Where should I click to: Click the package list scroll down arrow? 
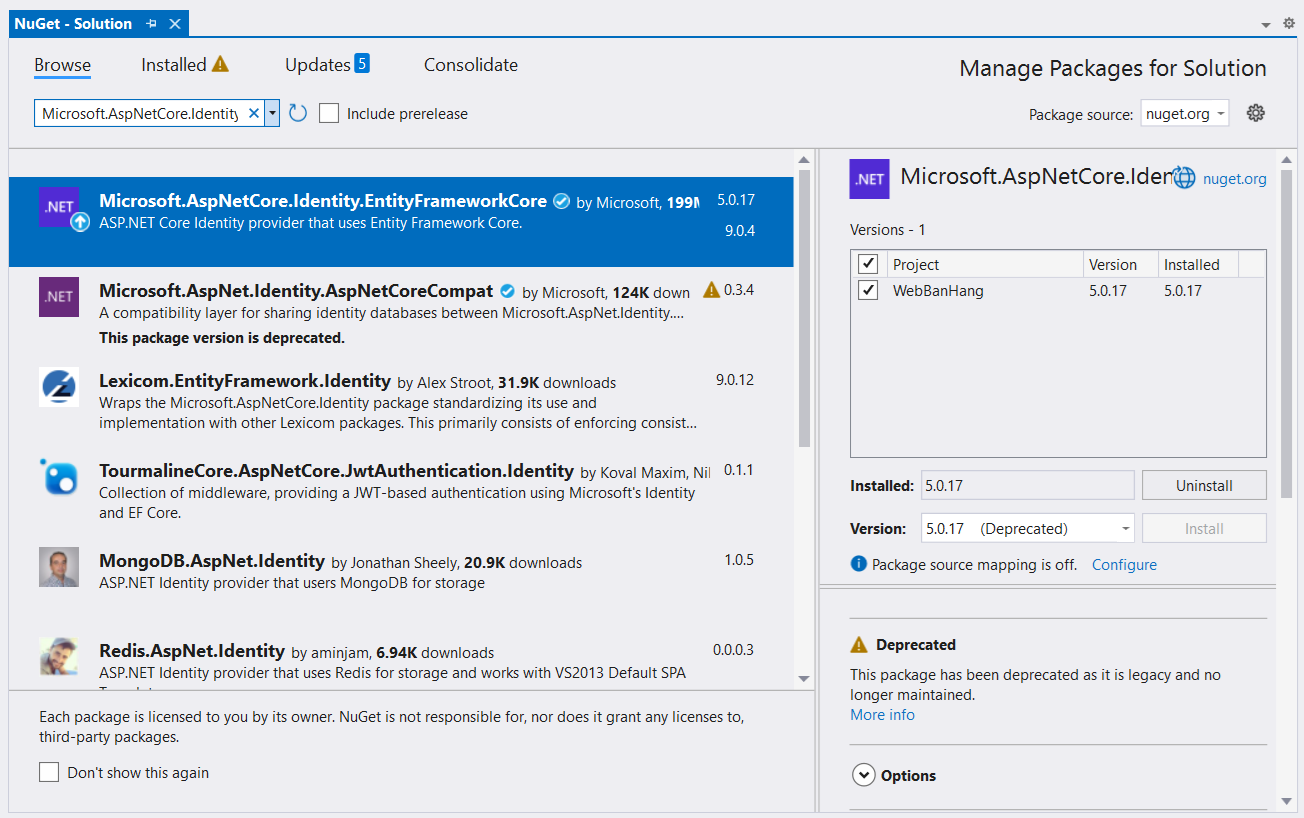click(x=804, y=679)
